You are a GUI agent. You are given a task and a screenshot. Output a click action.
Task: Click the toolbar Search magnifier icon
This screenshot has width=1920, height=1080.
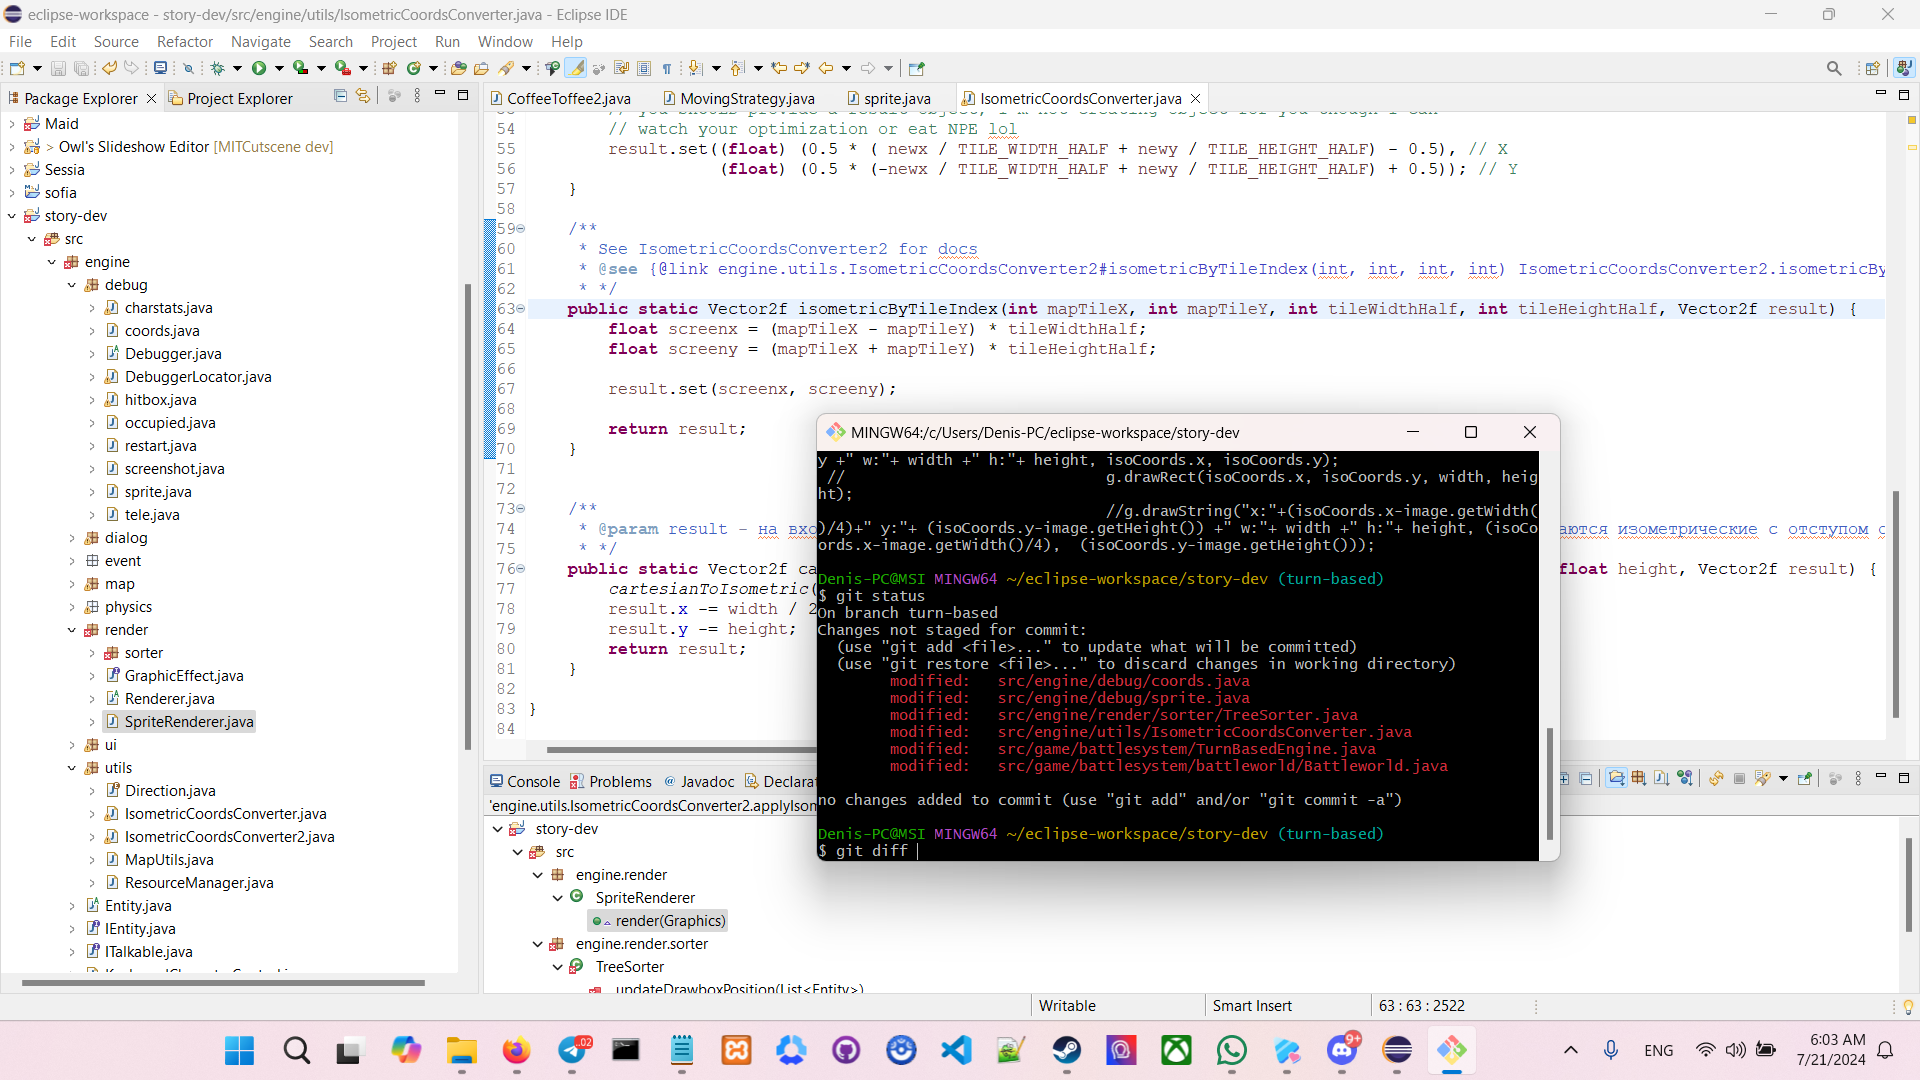point(1833,68)
